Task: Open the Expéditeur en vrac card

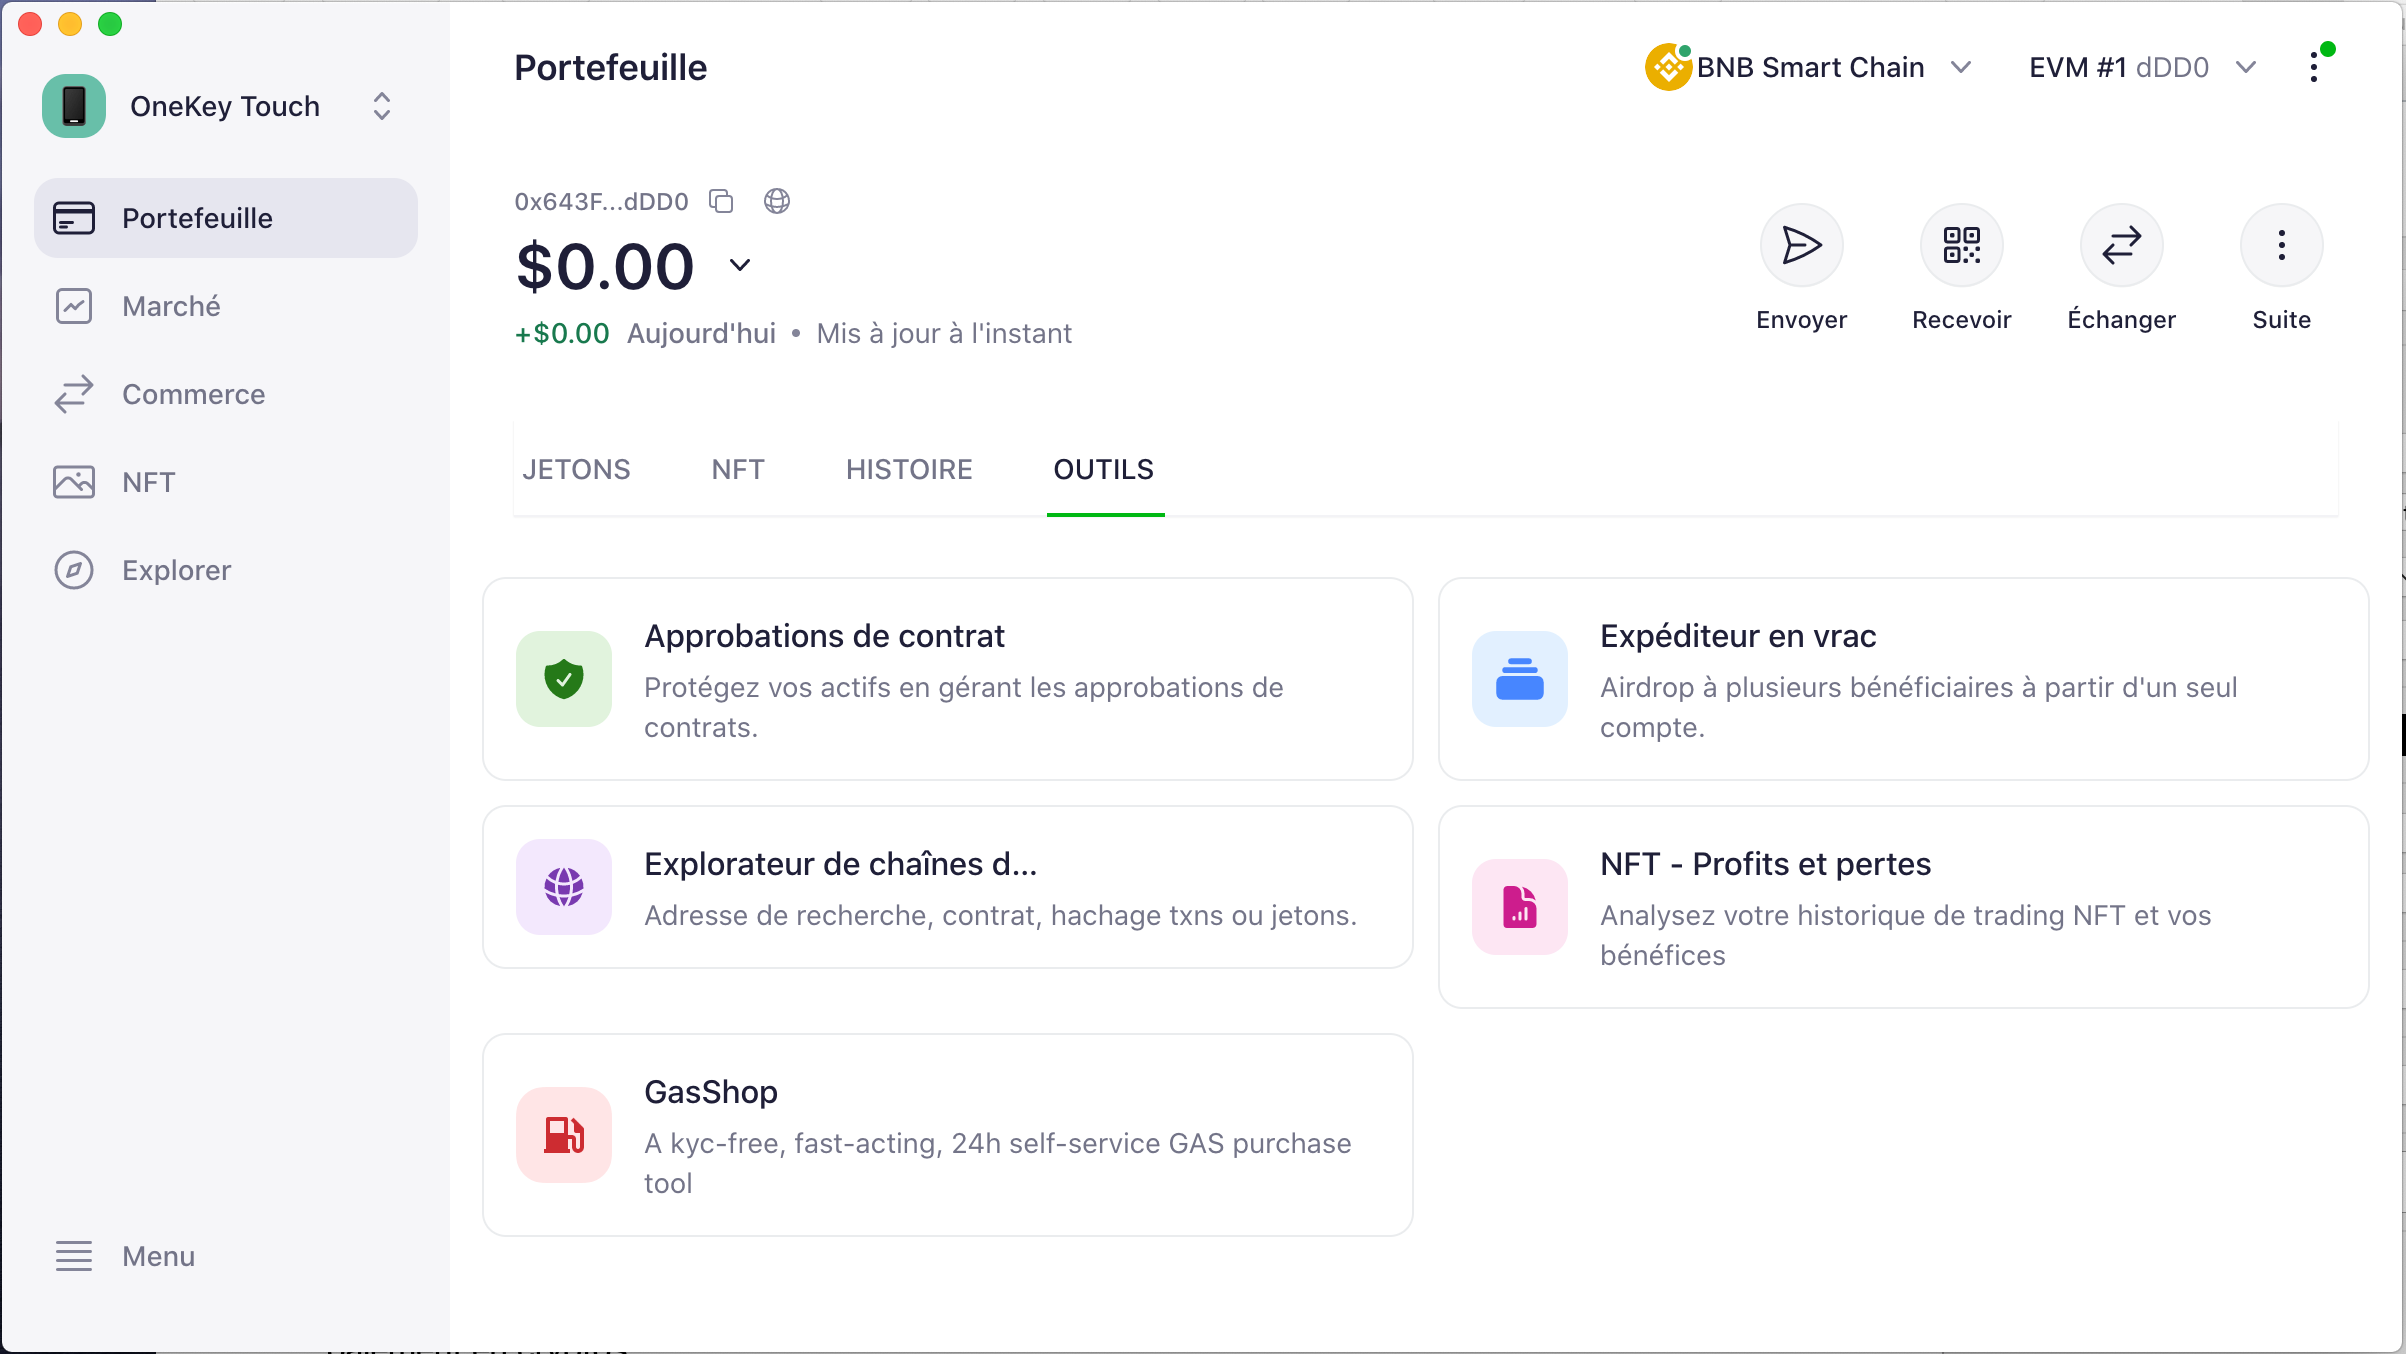Action: 1903,679
